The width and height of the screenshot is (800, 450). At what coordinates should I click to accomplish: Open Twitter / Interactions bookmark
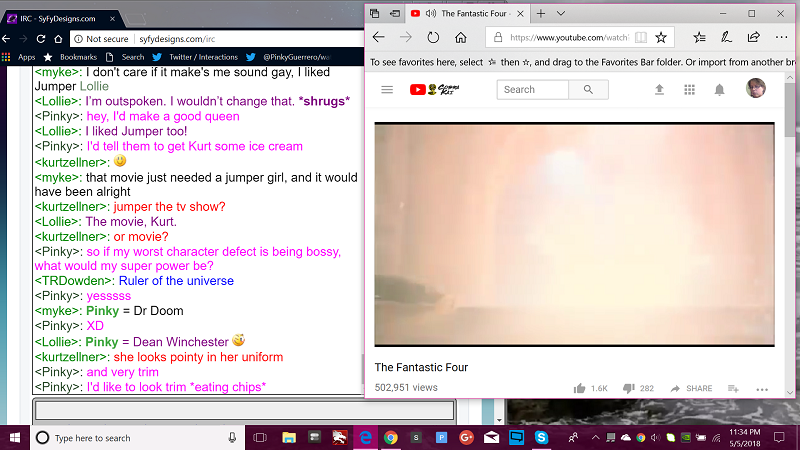195,57
